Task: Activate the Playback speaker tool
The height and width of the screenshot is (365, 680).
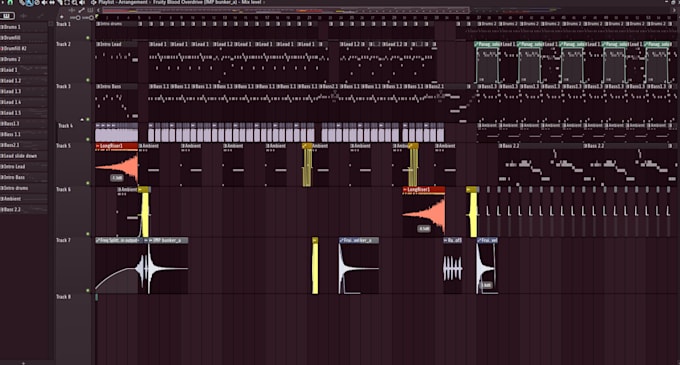Action: [x=82, y=2]
